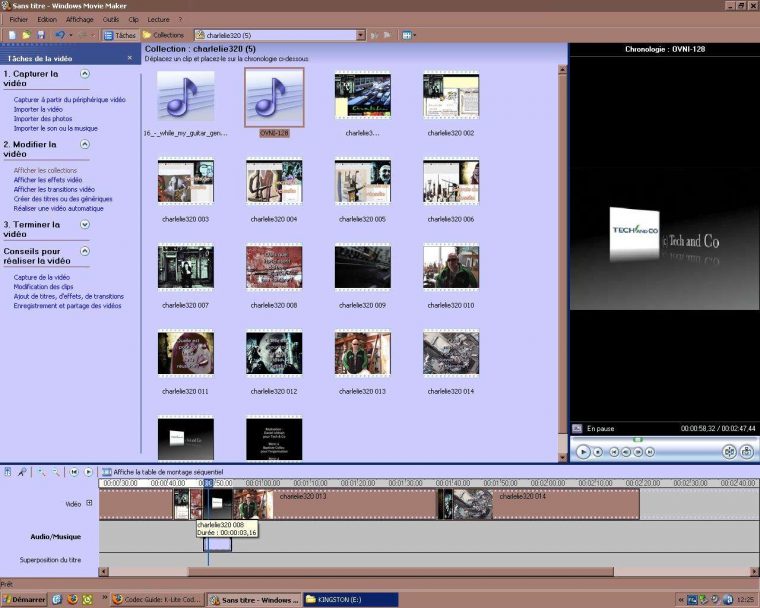Image resolution: width=760 pixels, height=608 pixels.
Task: Open the charlelie320 collection dropdown
Action: (x=361, y=35)
